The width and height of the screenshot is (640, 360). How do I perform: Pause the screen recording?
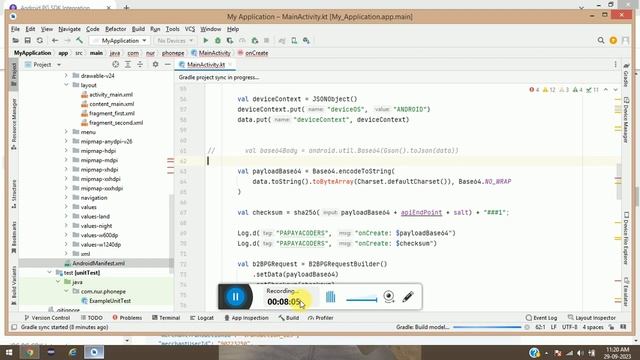[x=235, y=297]
